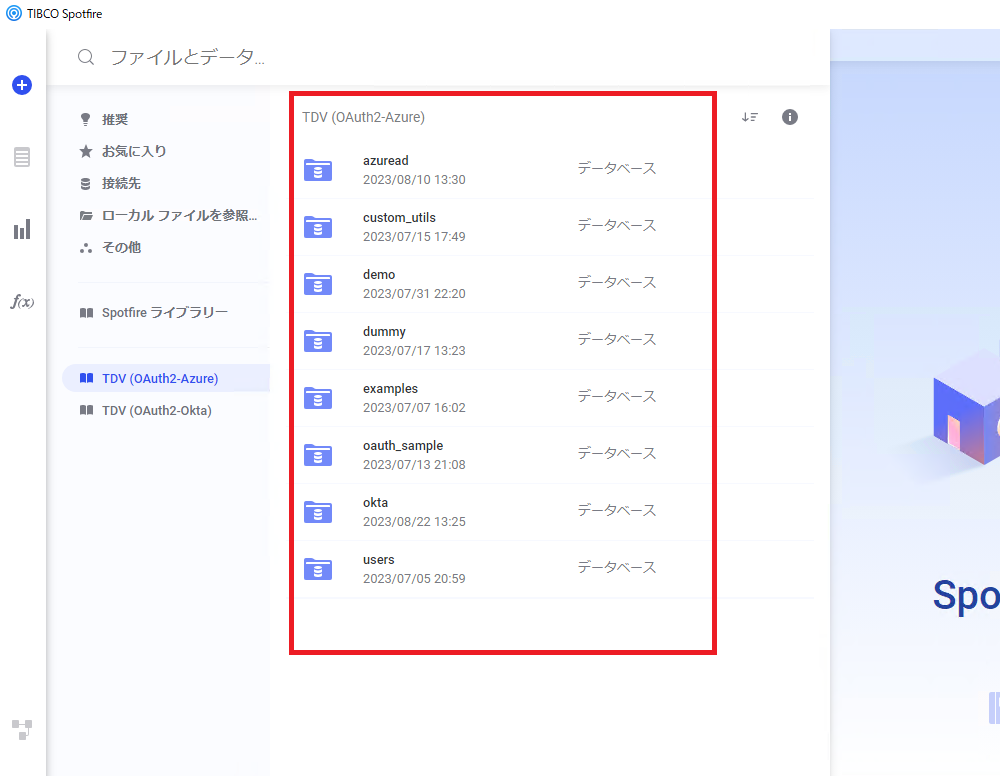
Task: Open the f(x) analytic tools icon
Action: pyautogui.click(x=22, y=302)
